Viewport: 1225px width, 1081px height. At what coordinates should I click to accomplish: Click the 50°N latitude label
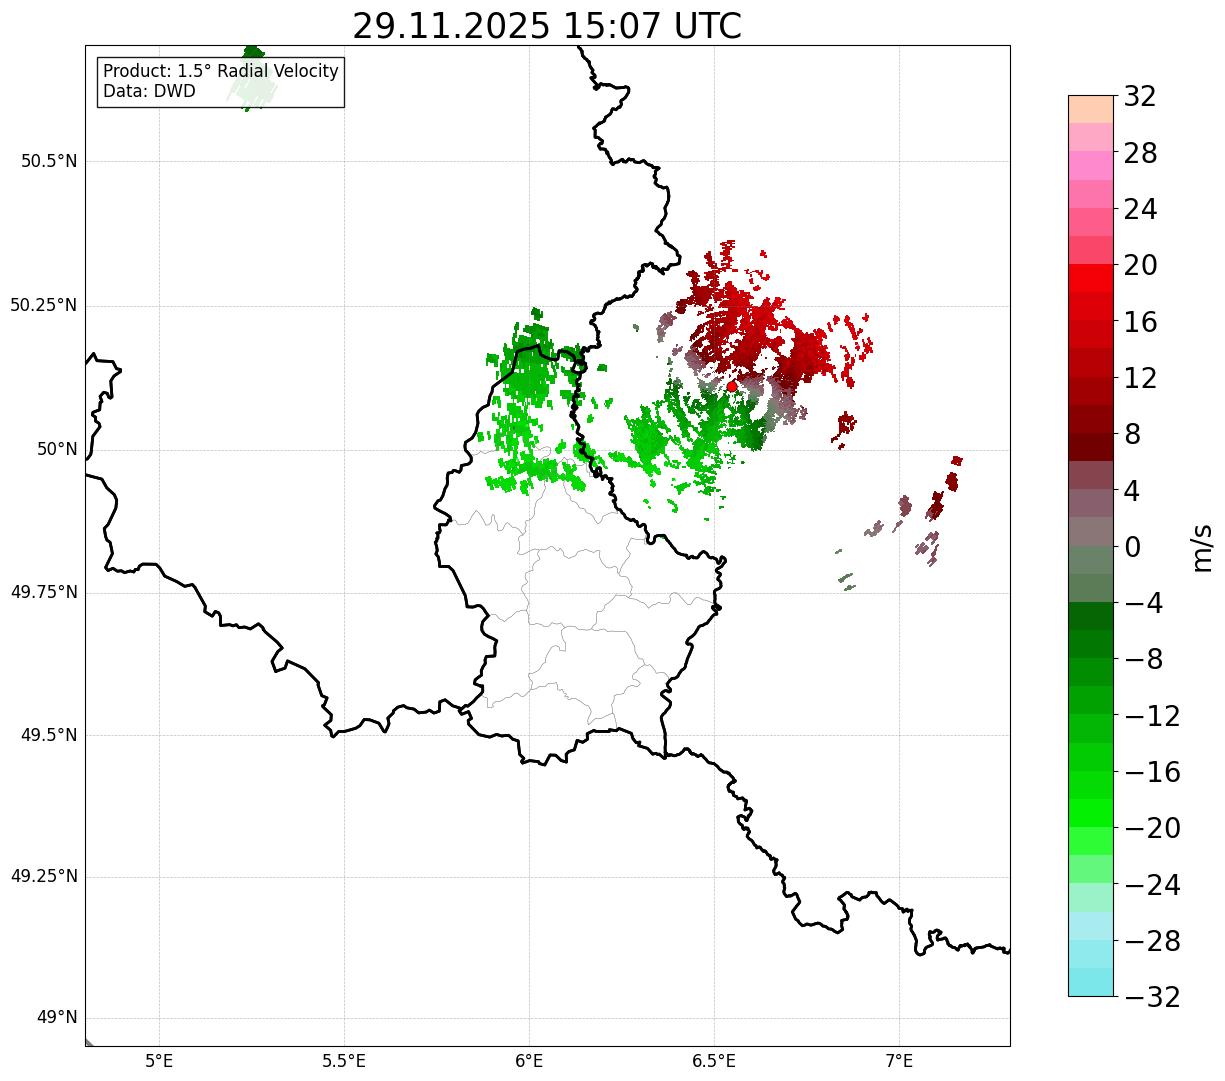pos(57,449)
